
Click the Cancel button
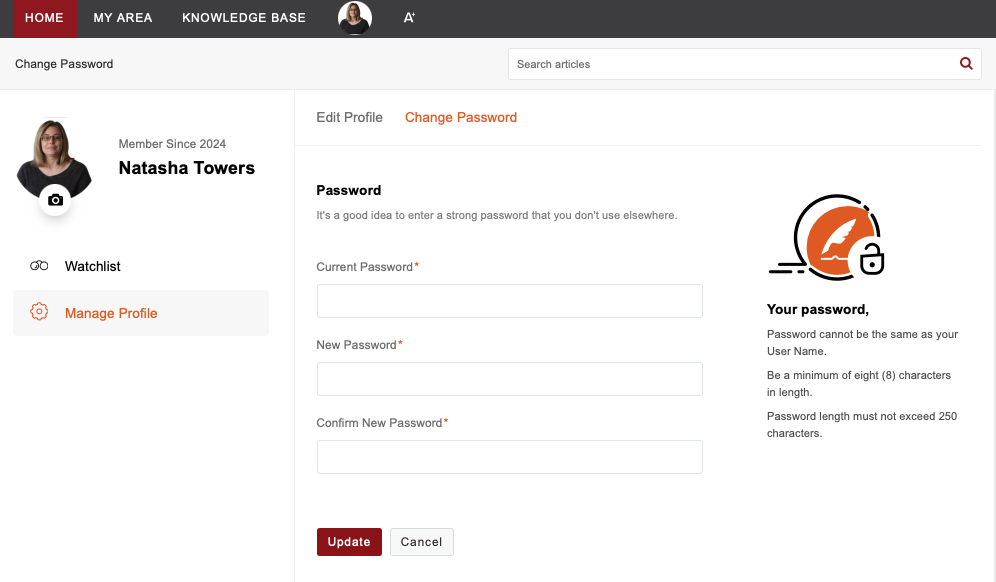421,542
